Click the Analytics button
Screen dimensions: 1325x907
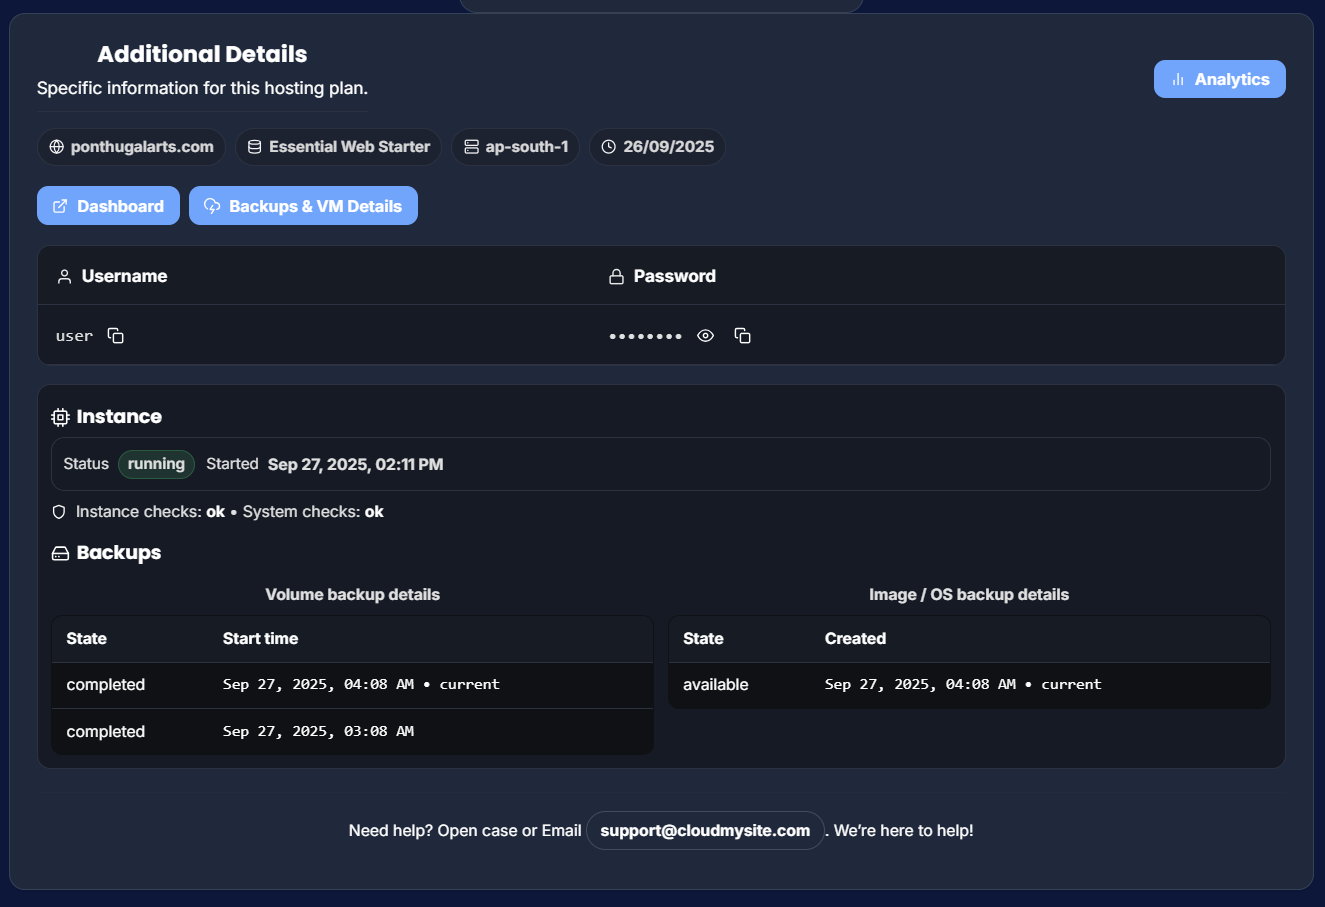[1220, 79]
